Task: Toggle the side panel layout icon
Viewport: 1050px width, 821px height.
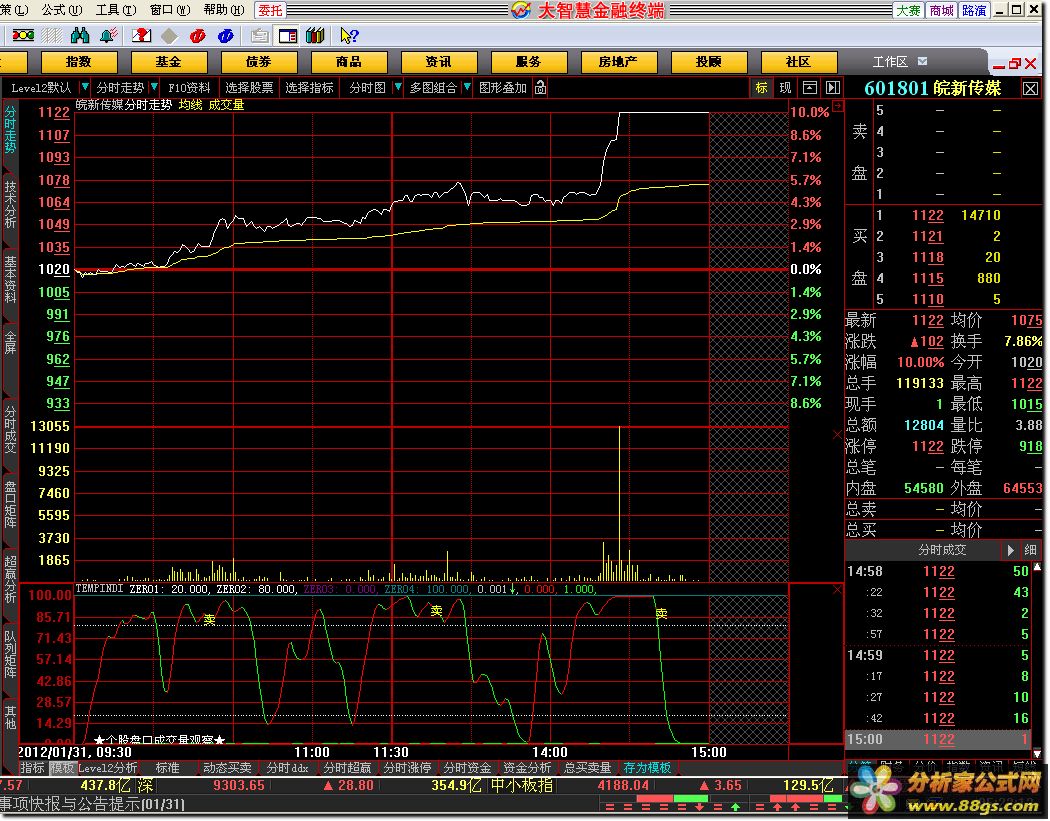Action: coord(288,35)
